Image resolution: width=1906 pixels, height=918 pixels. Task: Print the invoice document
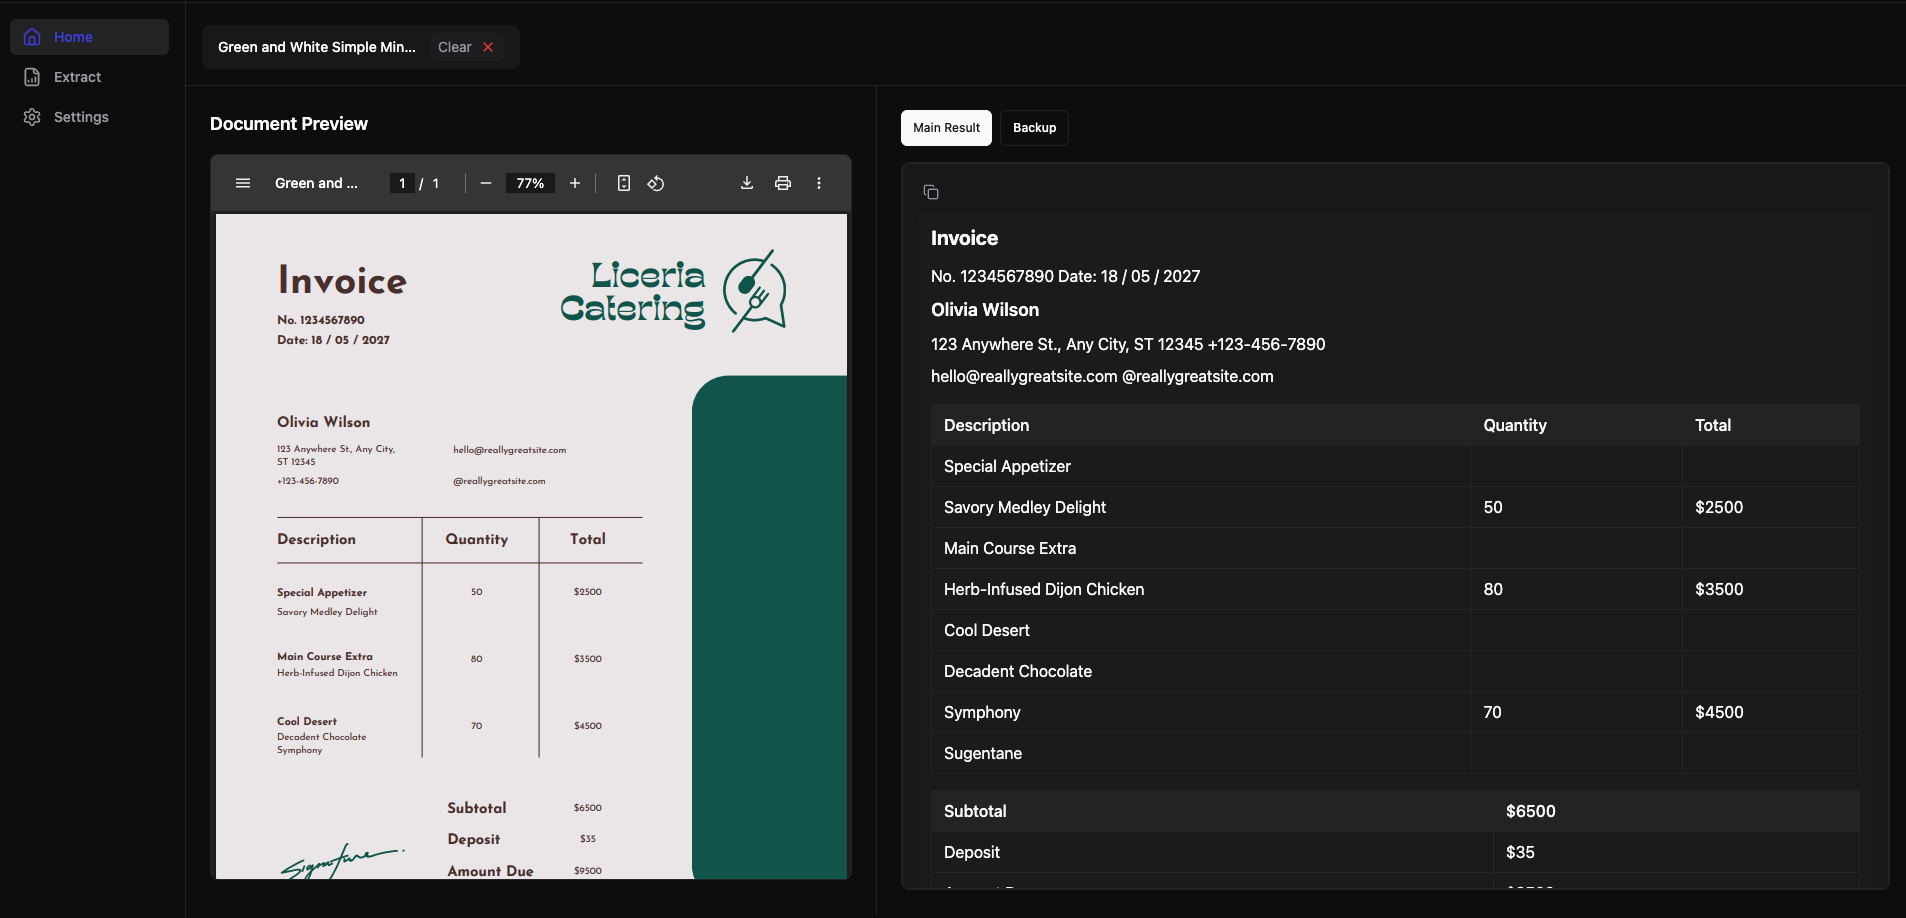[x=783, y=183]
